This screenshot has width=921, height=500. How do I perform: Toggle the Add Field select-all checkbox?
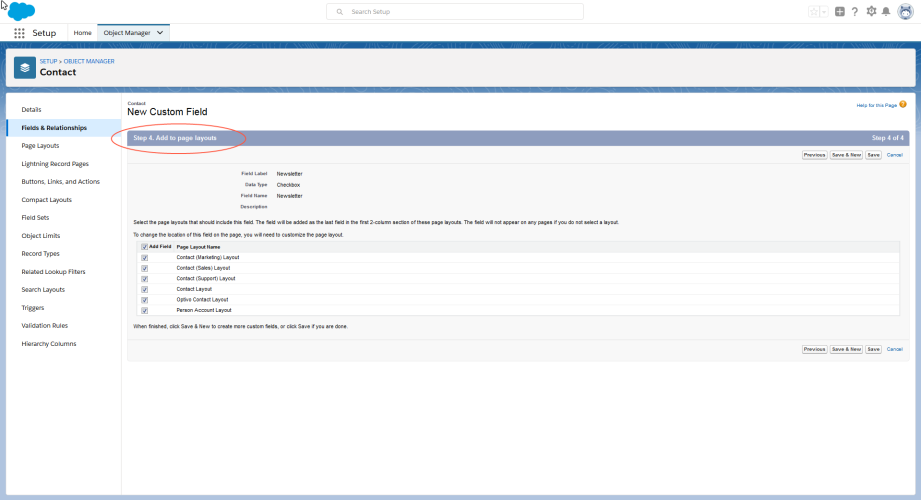[x=145, y=246]
